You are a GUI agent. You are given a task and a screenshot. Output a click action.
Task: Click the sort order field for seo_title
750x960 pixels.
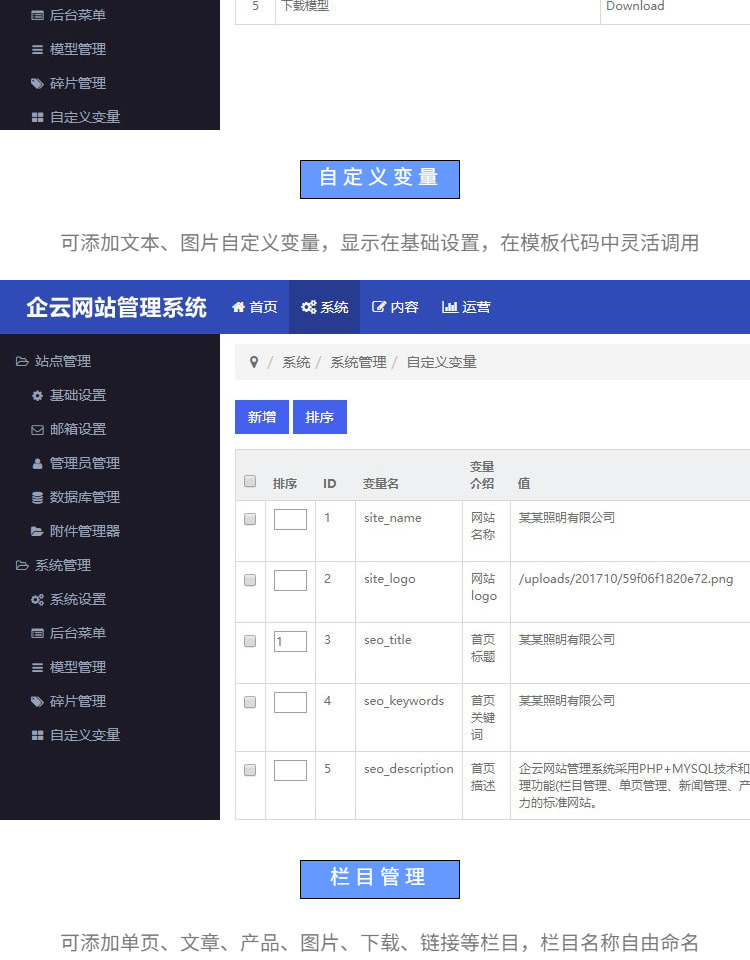tap(290, 641)
